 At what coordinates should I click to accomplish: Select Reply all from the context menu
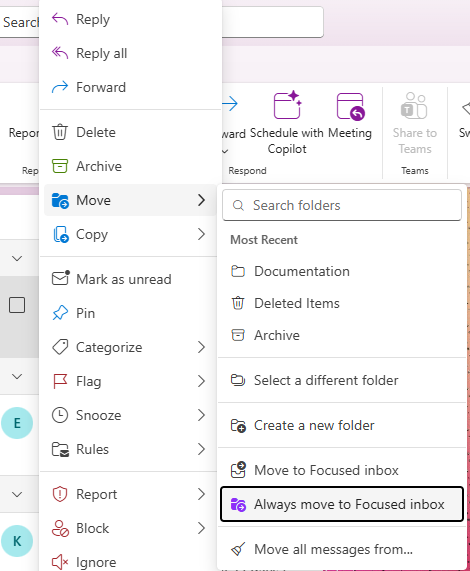[x=130, y=54]
